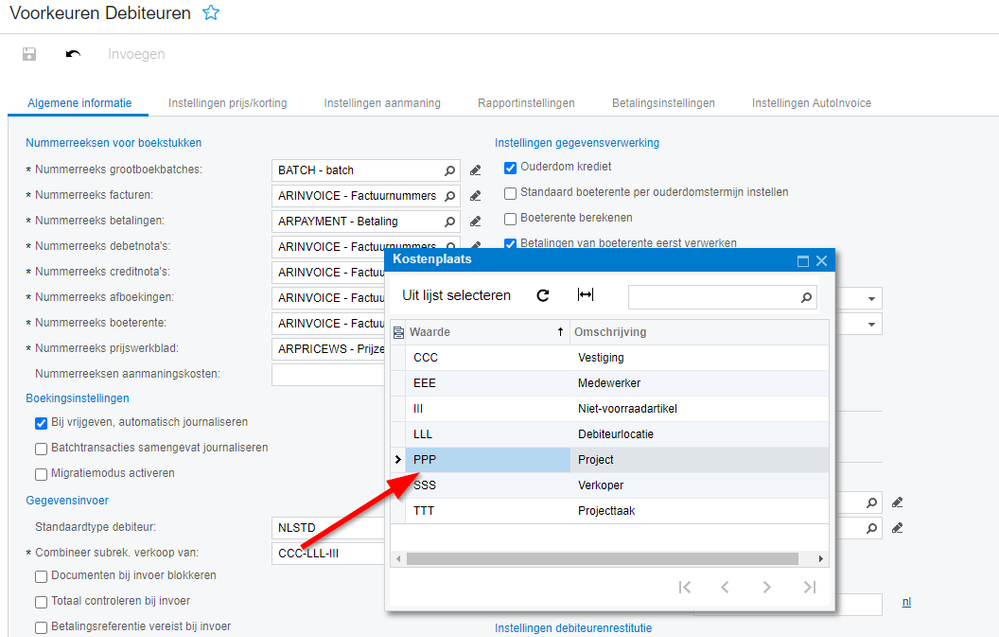Enable Batchtransacties samengevat journaliseren
The width and height of the screenshot is (999, 637).
pyautogui.click(x=41, y=449)
